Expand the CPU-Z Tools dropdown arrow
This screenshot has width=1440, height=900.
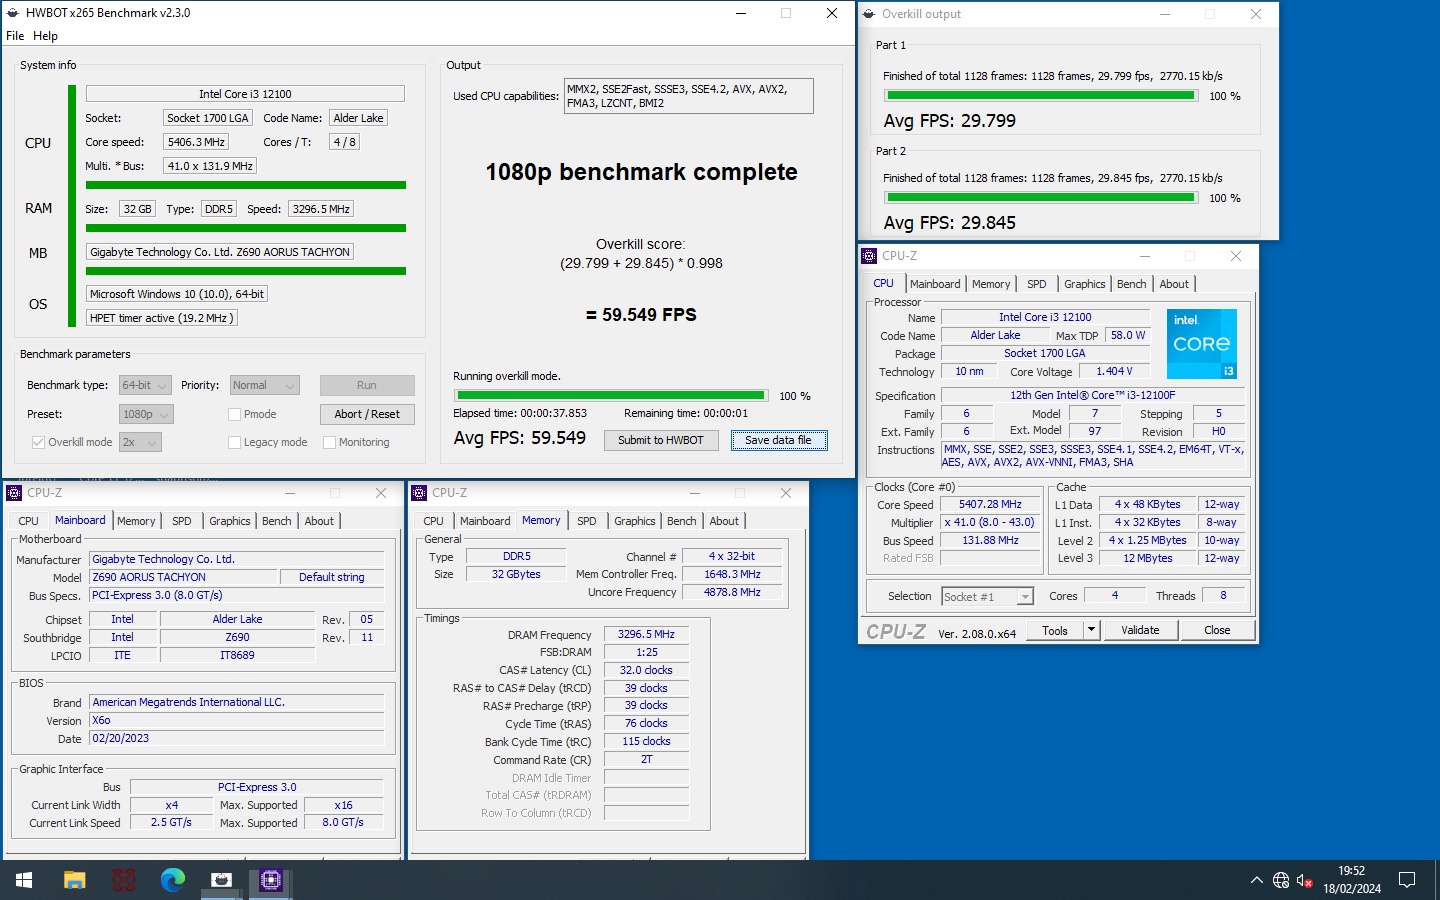(x=1092, y=630)
